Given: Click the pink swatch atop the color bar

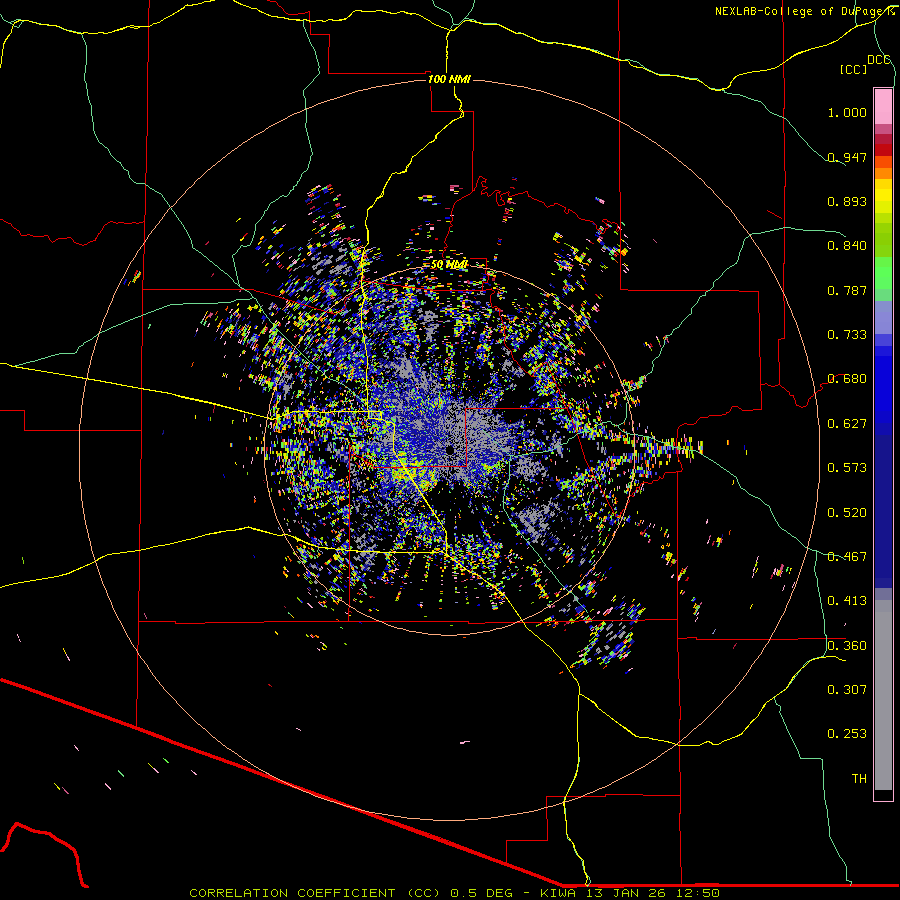Looking at the screenshot, I should 883,106.
